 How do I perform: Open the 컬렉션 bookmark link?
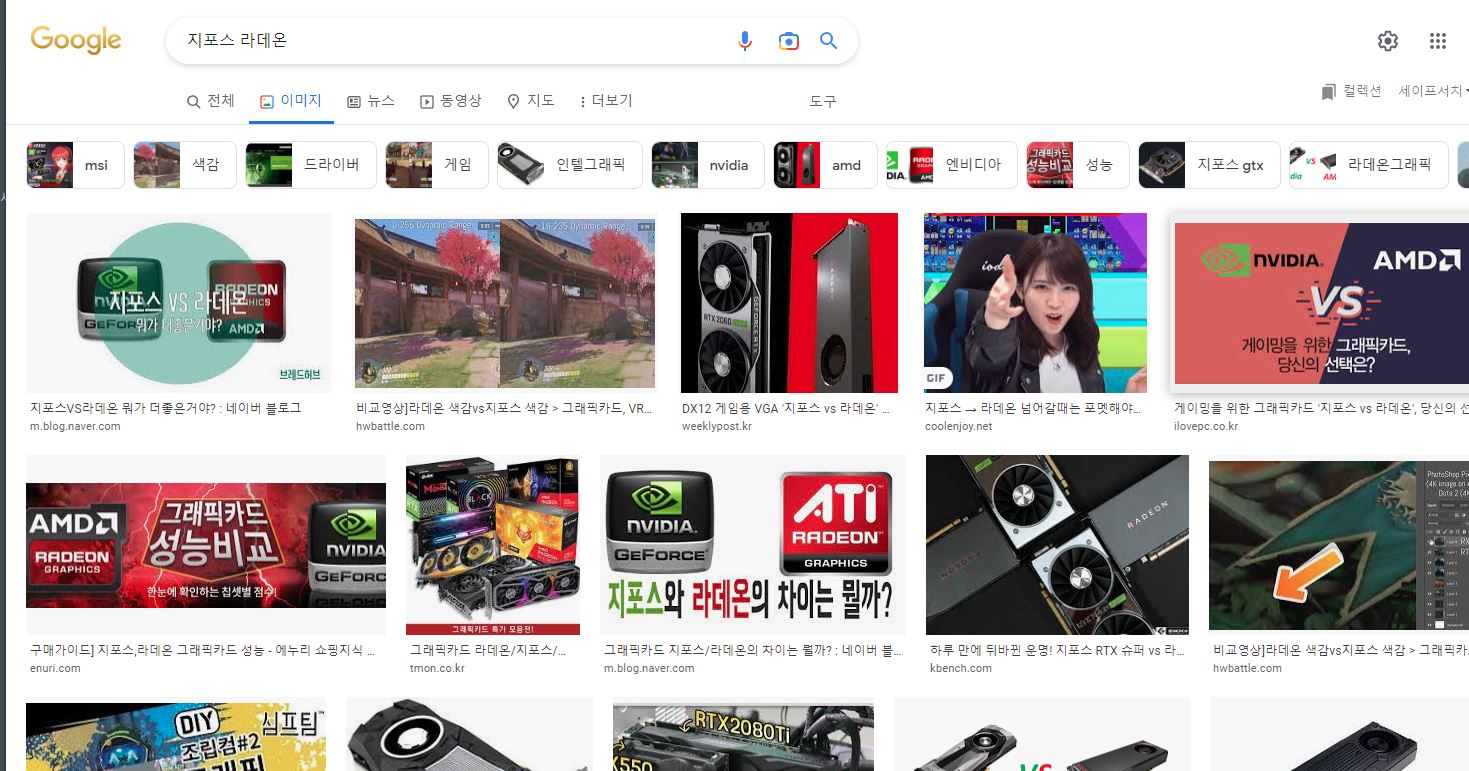tap(1351, 91)
